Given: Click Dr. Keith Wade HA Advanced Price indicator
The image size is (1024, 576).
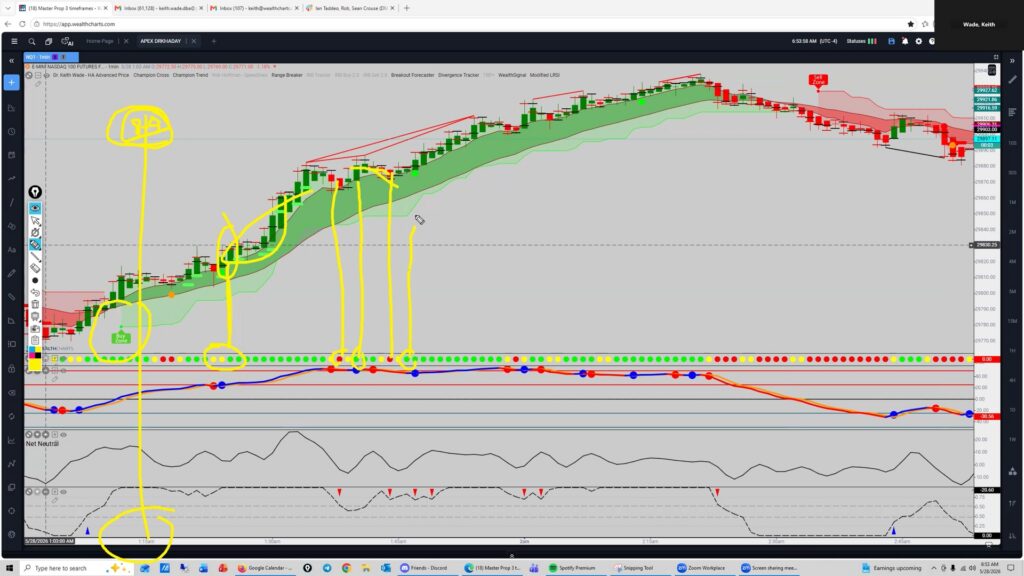Looking at the screenshot, I should tap(91, 75).
